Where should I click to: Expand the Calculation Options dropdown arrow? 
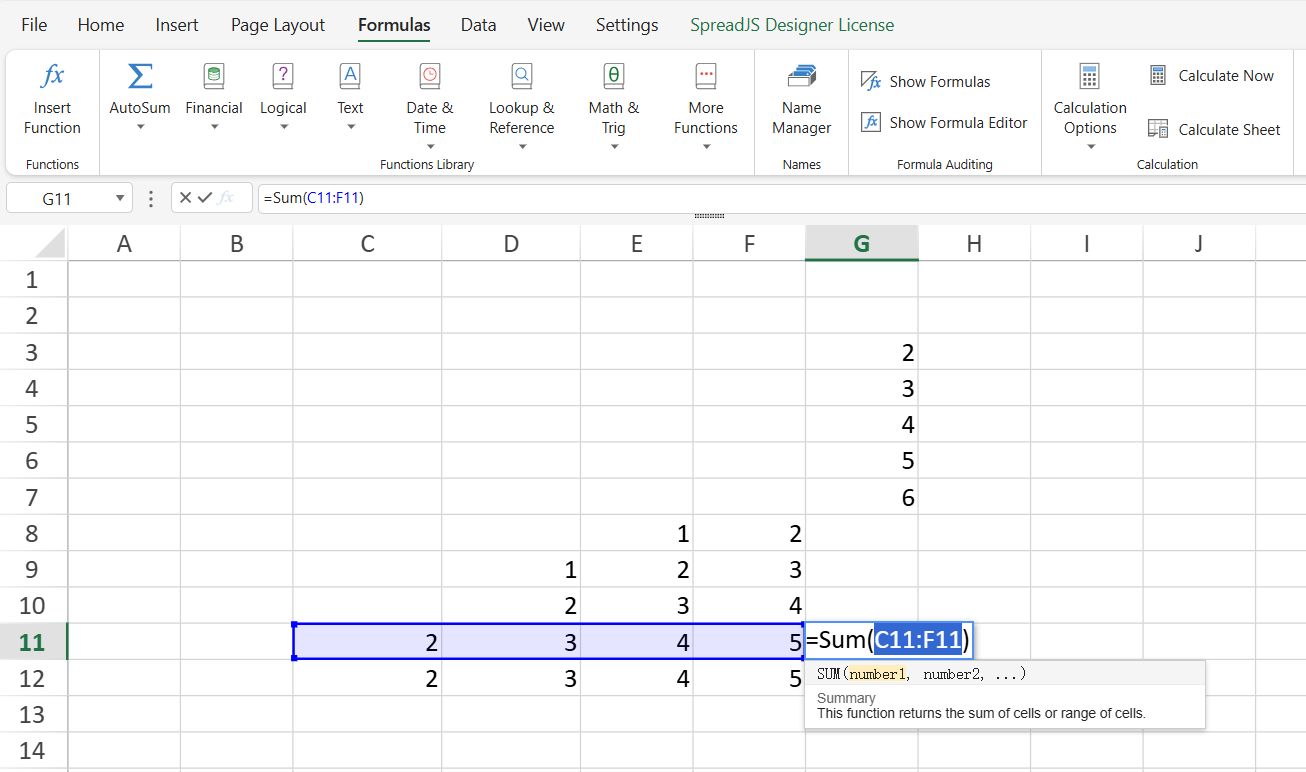pos(1090,147)
